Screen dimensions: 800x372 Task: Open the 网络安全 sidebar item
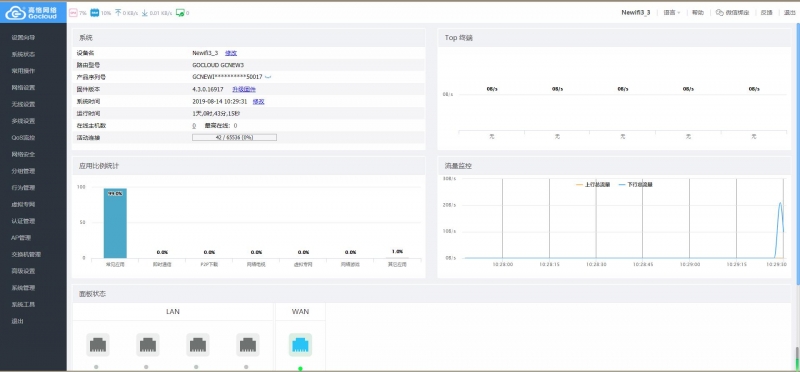[x=23, y=154]
